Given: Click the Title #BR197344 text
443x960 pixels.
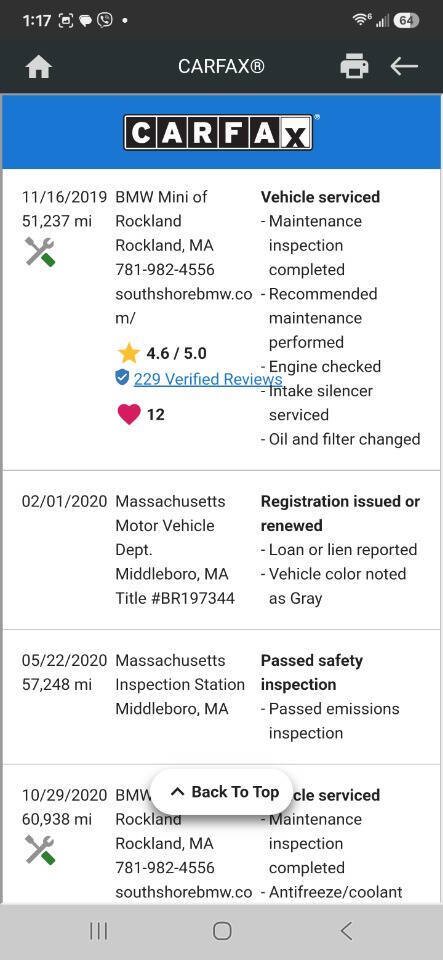Looking at the screenshot, I should (175, 598).
